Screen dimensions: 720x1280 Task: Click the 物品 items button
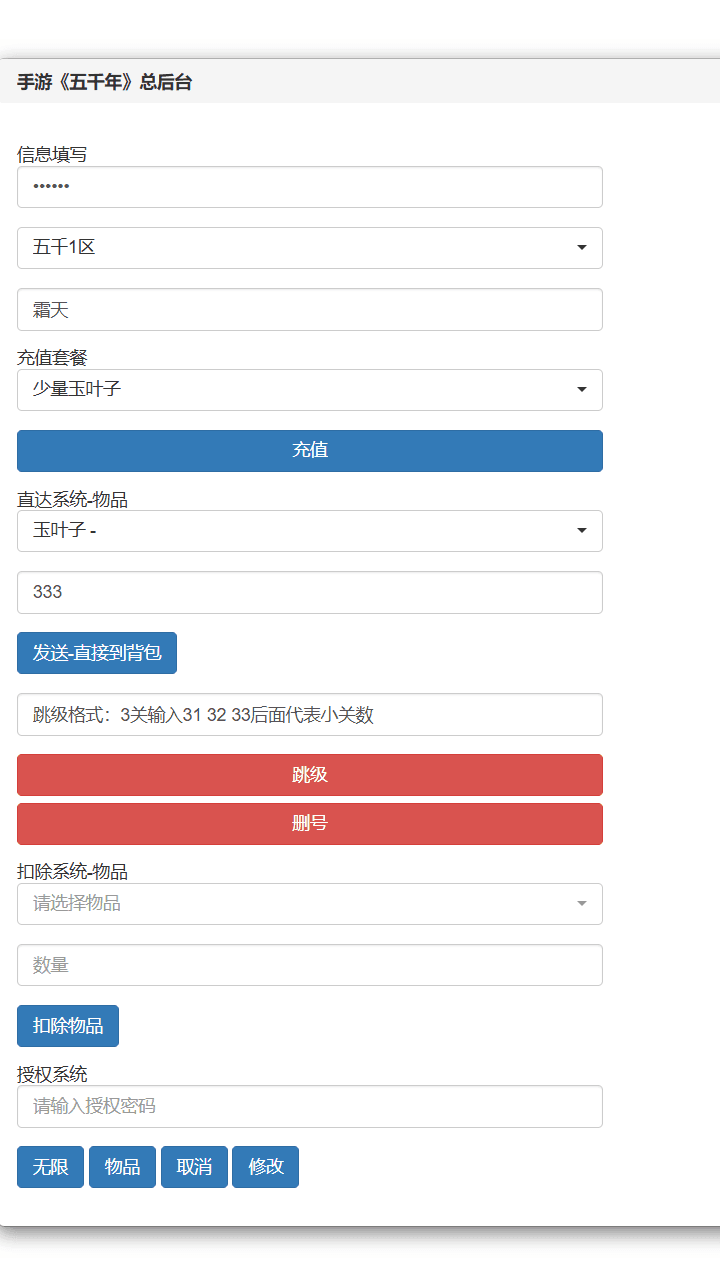tap(121, 1166)
